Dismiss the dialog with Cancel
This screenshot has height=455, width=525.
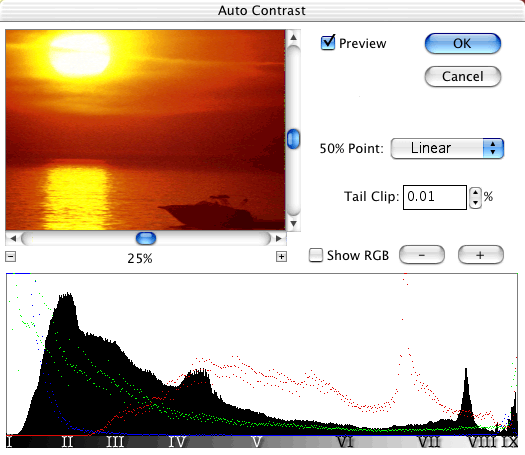pos(463,76)
